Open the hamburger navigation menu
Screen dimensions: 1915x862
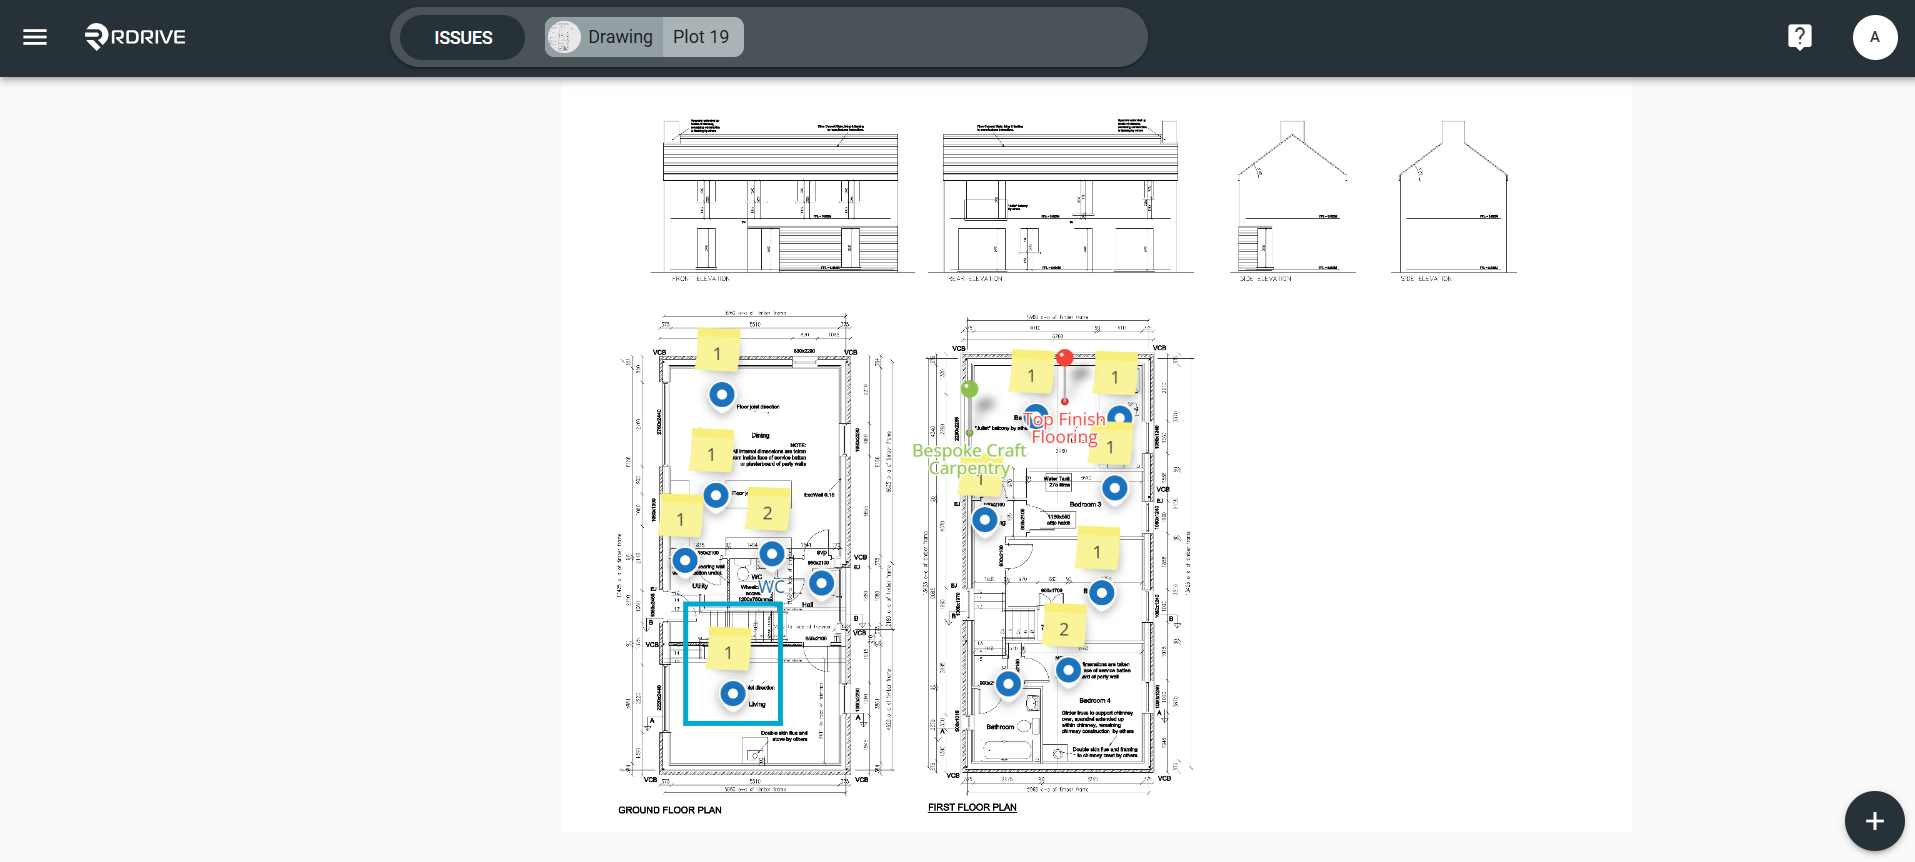coord(35,37)
